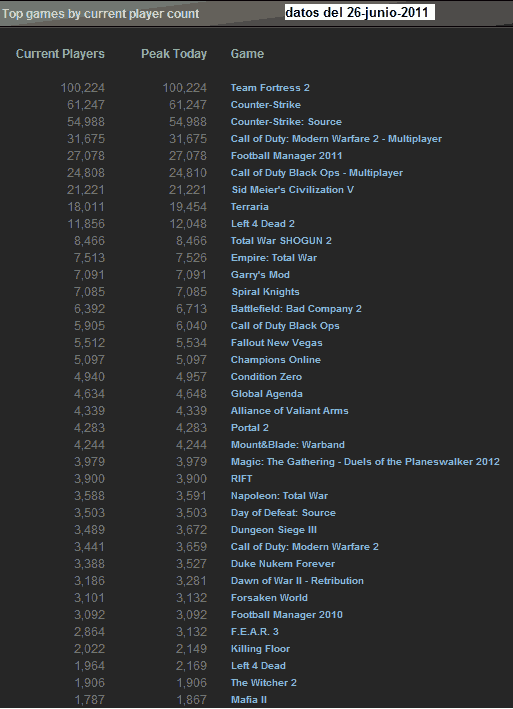Open Call of Duty: Modern Warfare 2 - Multiplayer
This screenshot has height=709, width=513.
click(336, 139)
